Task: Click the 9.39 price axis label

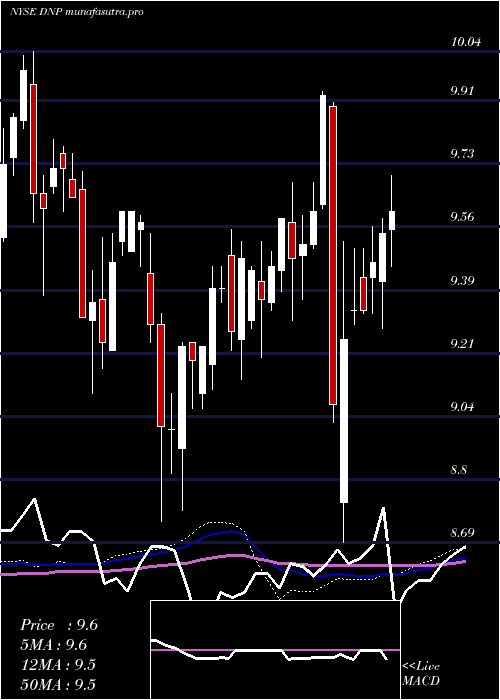Action: 464,281
